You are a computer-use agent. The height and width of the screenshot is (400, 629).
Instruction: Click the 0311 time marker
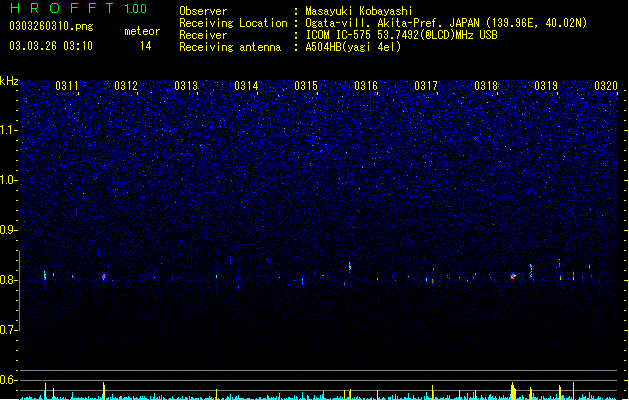(67, 86)
